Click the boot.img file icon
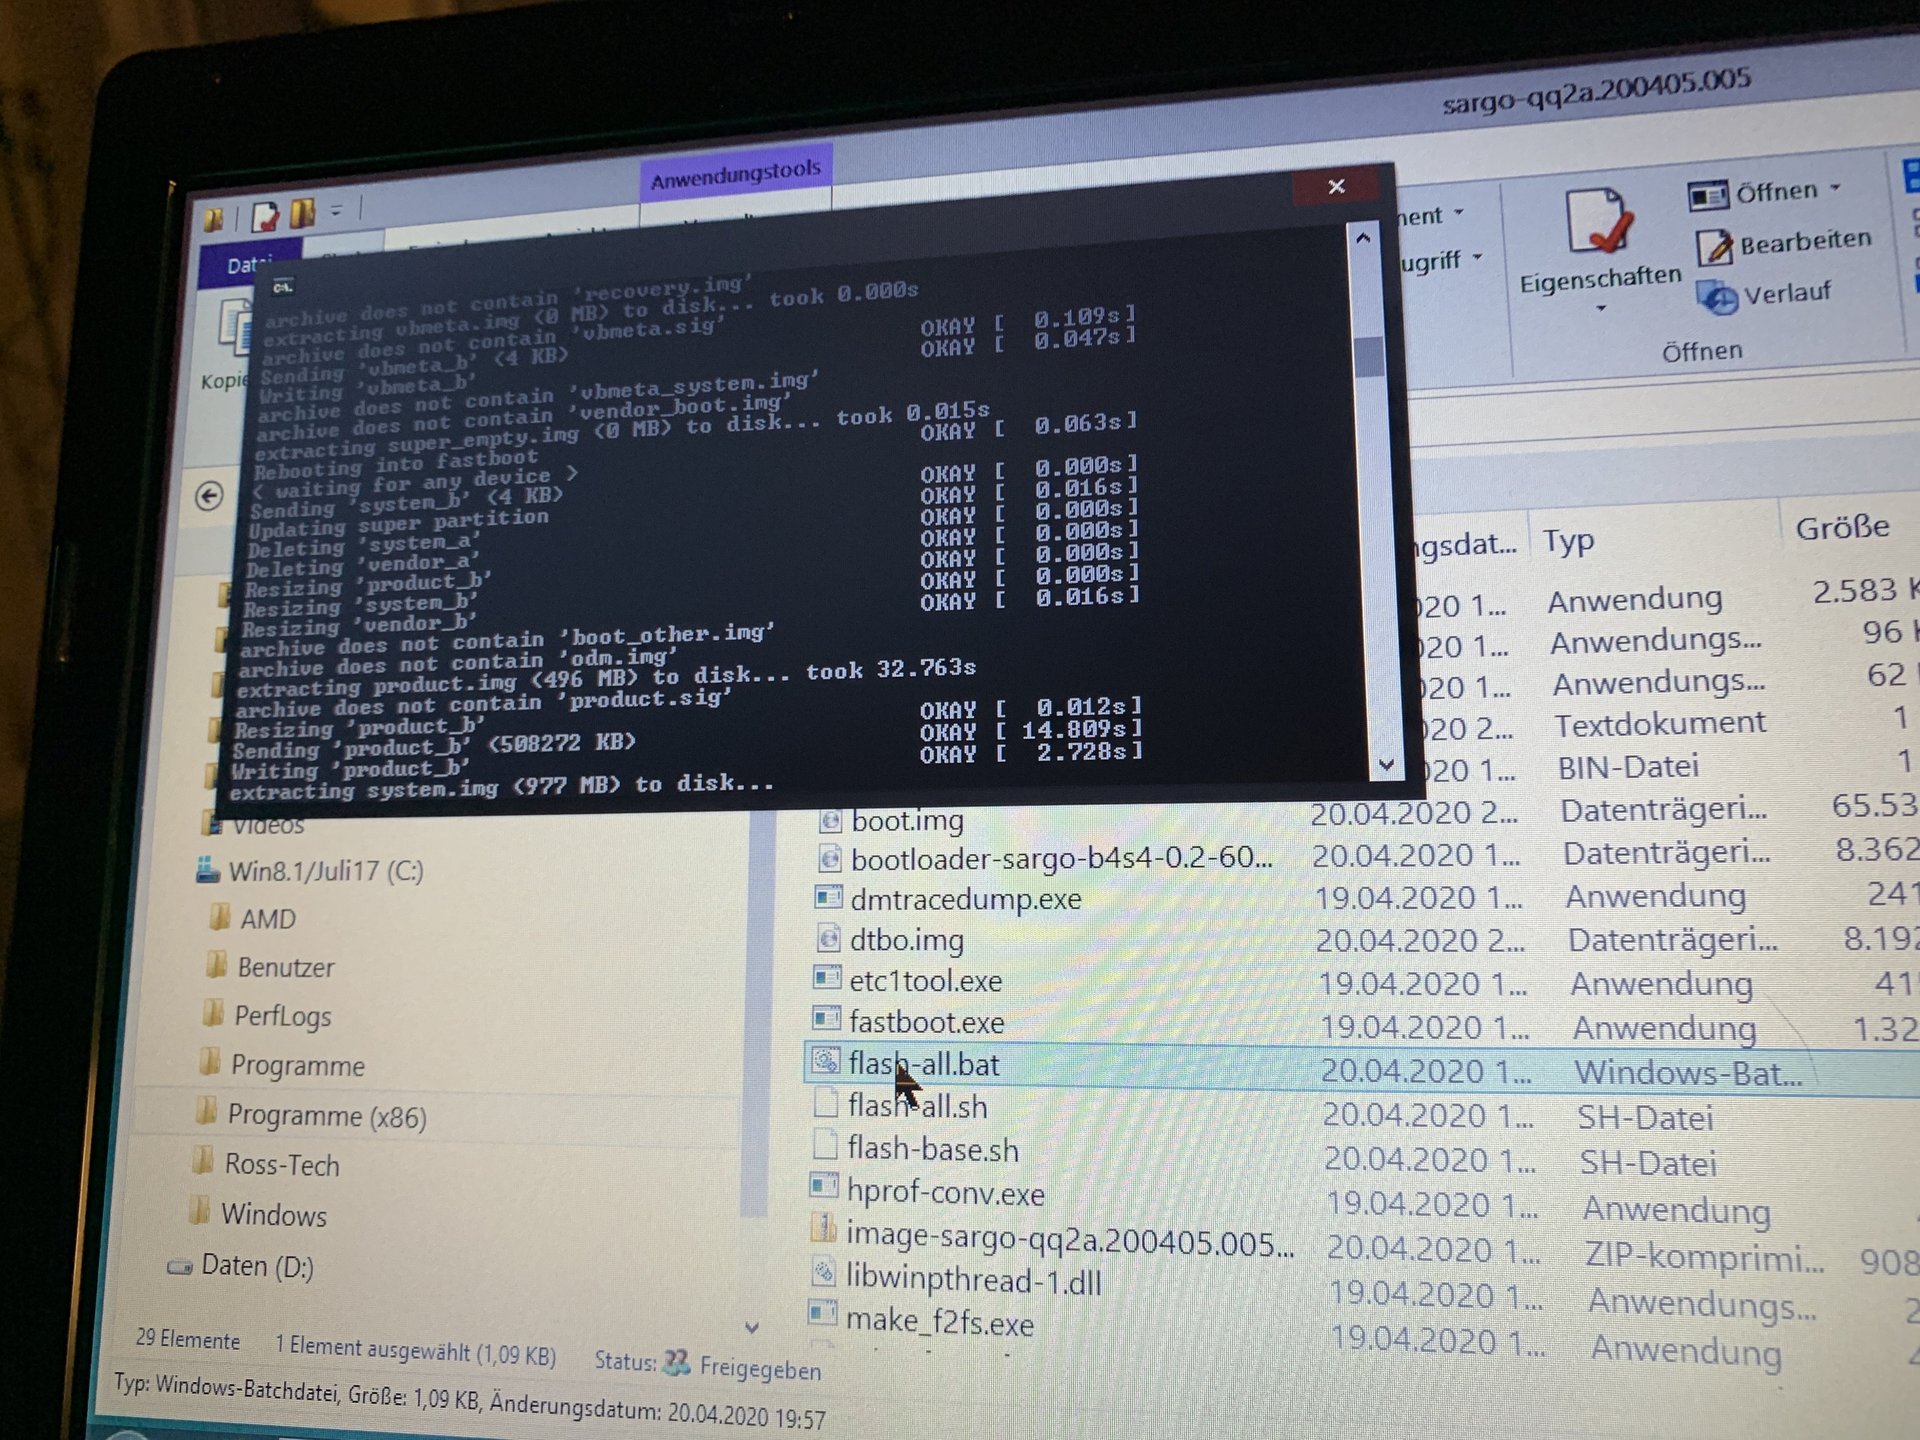1920x1440 pixels. [x=829, y=820]
